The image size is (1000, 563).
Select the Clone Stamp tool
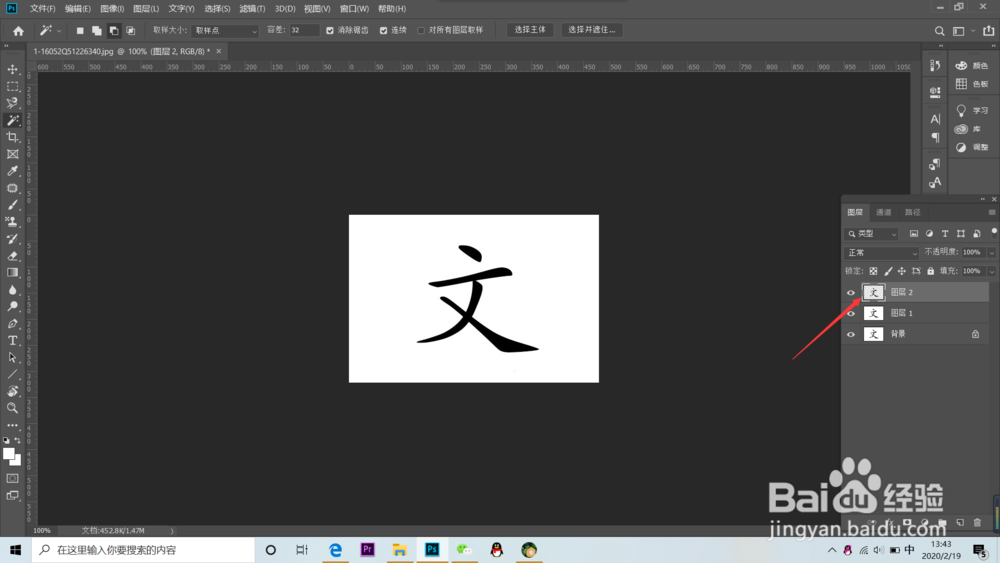(x=12, y=222)
